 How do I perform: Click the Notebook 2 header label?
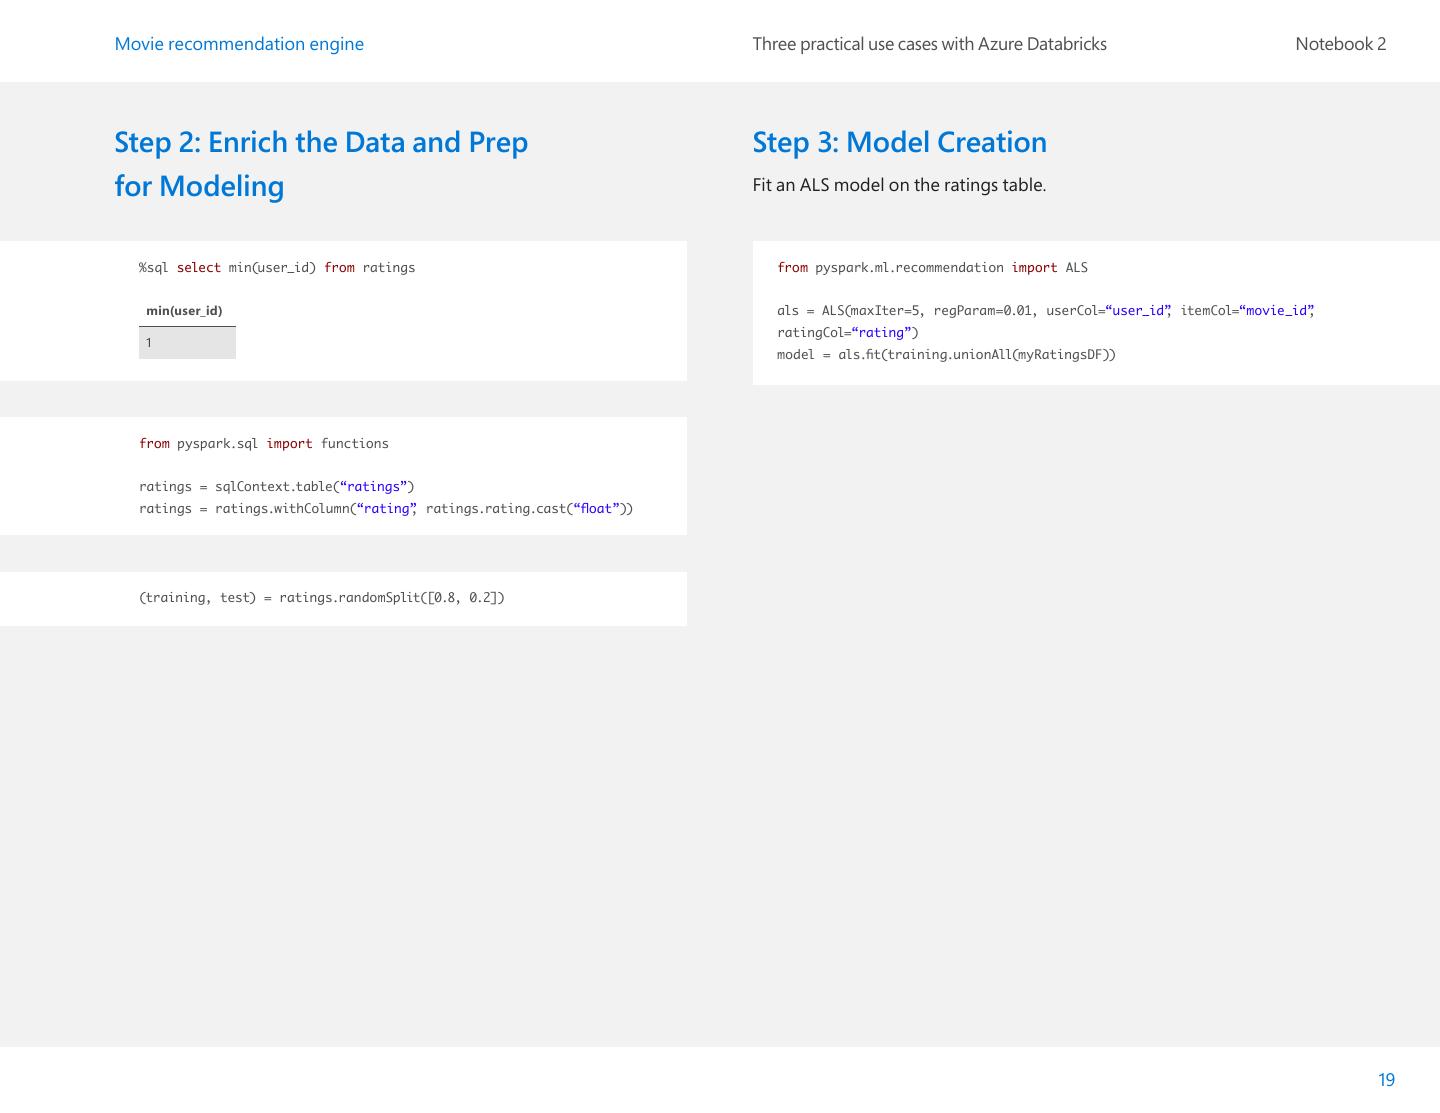click(1340, 44)
